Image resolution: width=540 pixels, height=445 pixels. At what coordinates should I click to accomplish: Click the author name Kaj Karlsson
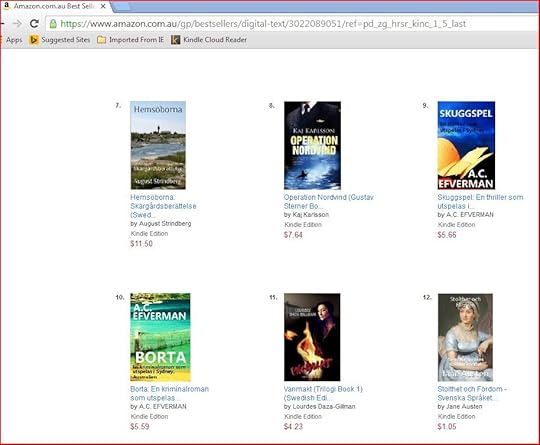pyautogui.click(x=311, y=215)
